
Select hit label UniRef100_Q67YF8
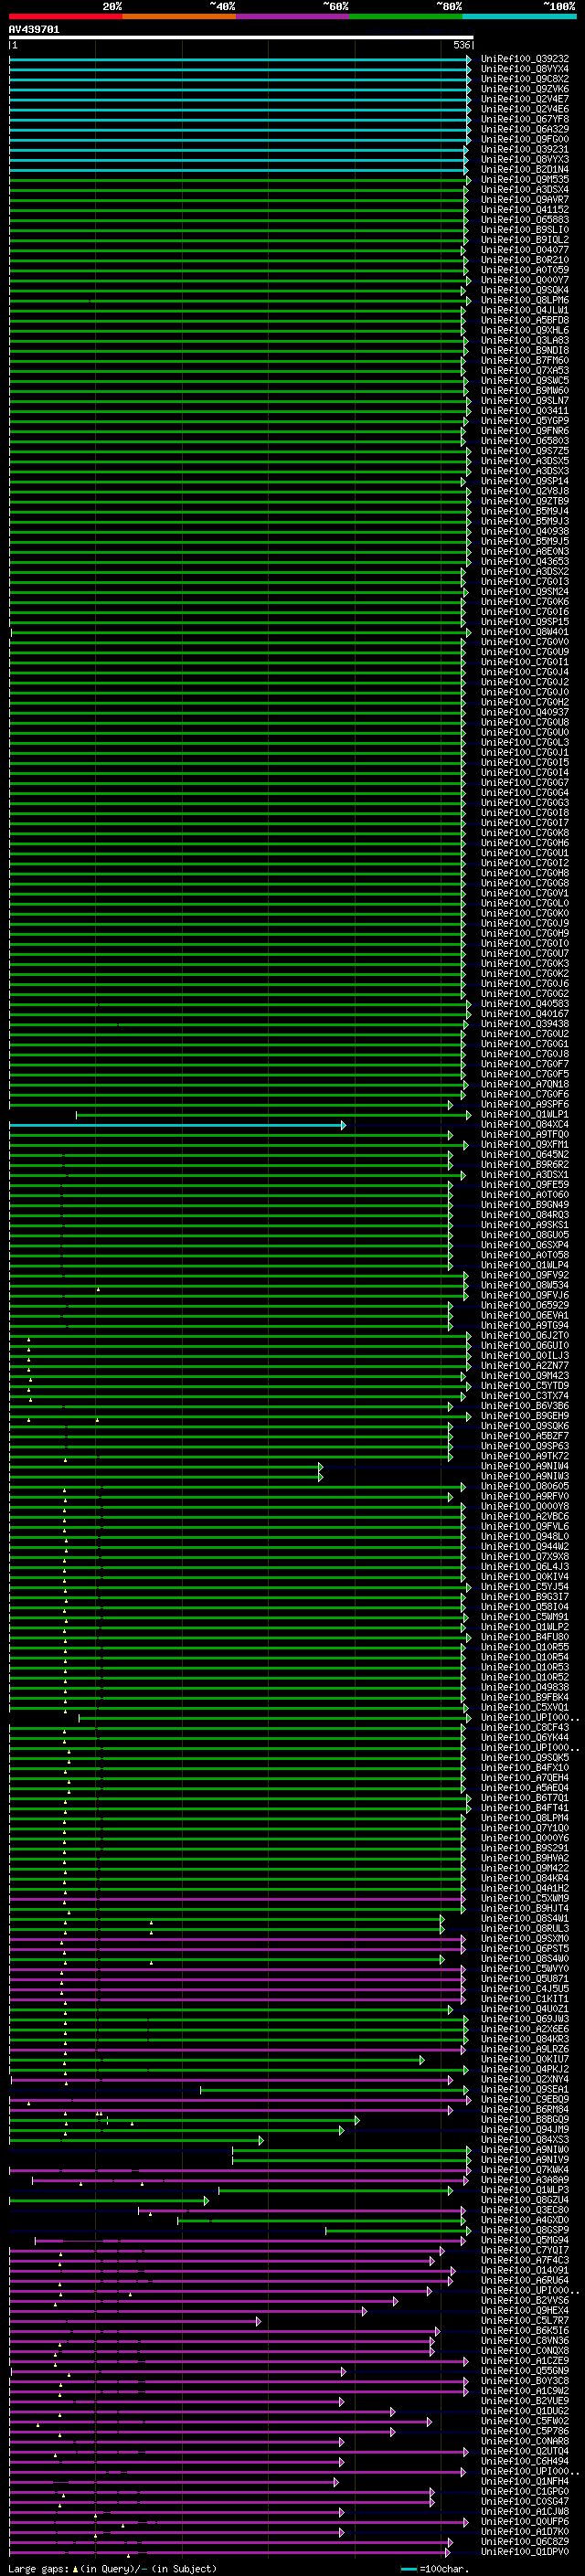[x=525, y=119]
